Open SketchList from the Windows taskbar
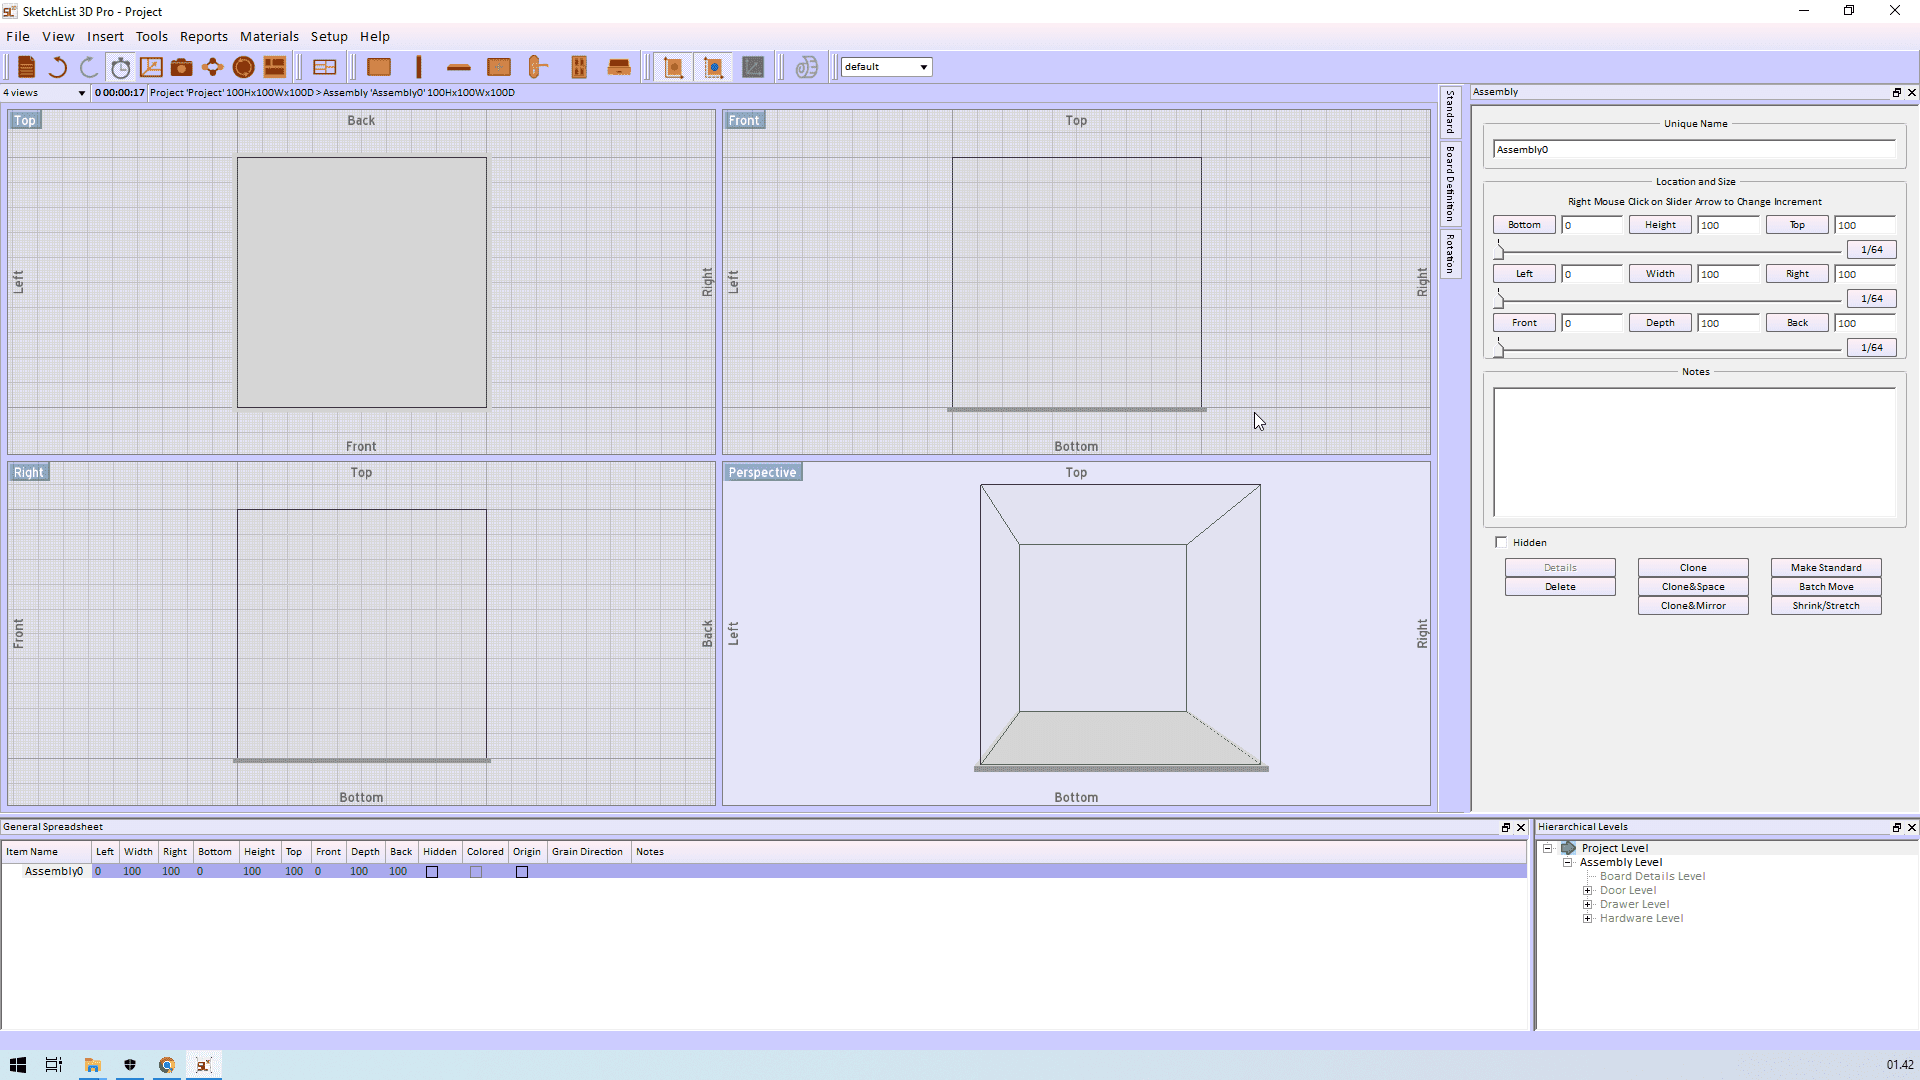 tap(203, 1065)
